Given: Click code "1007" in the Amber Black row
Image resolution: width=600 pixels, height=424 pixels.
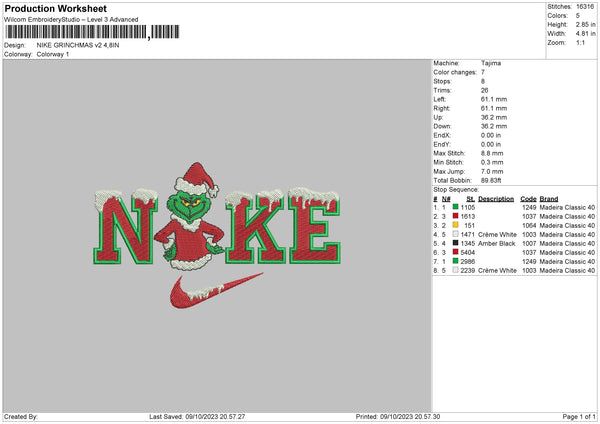Looking at the screenshot, I should click(529, 243).
